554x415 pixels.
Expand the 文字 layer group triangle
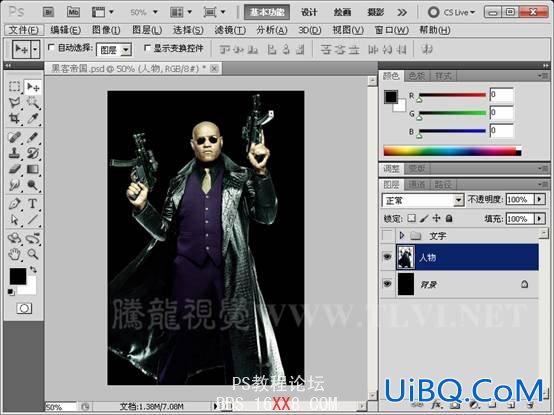402,235
